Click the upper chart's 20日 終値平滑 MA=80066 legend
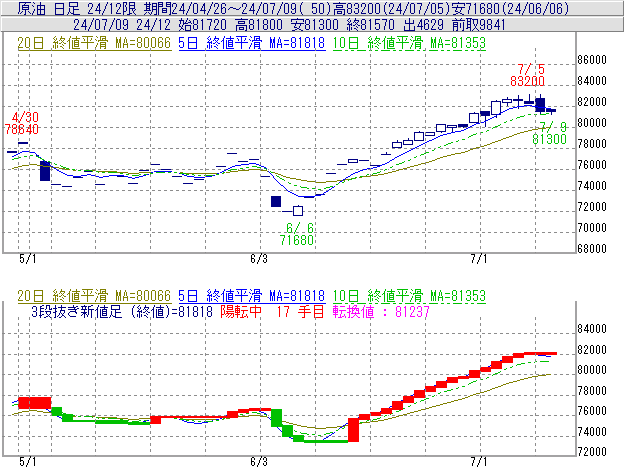The image size is (624, 475). pos(94,43)
